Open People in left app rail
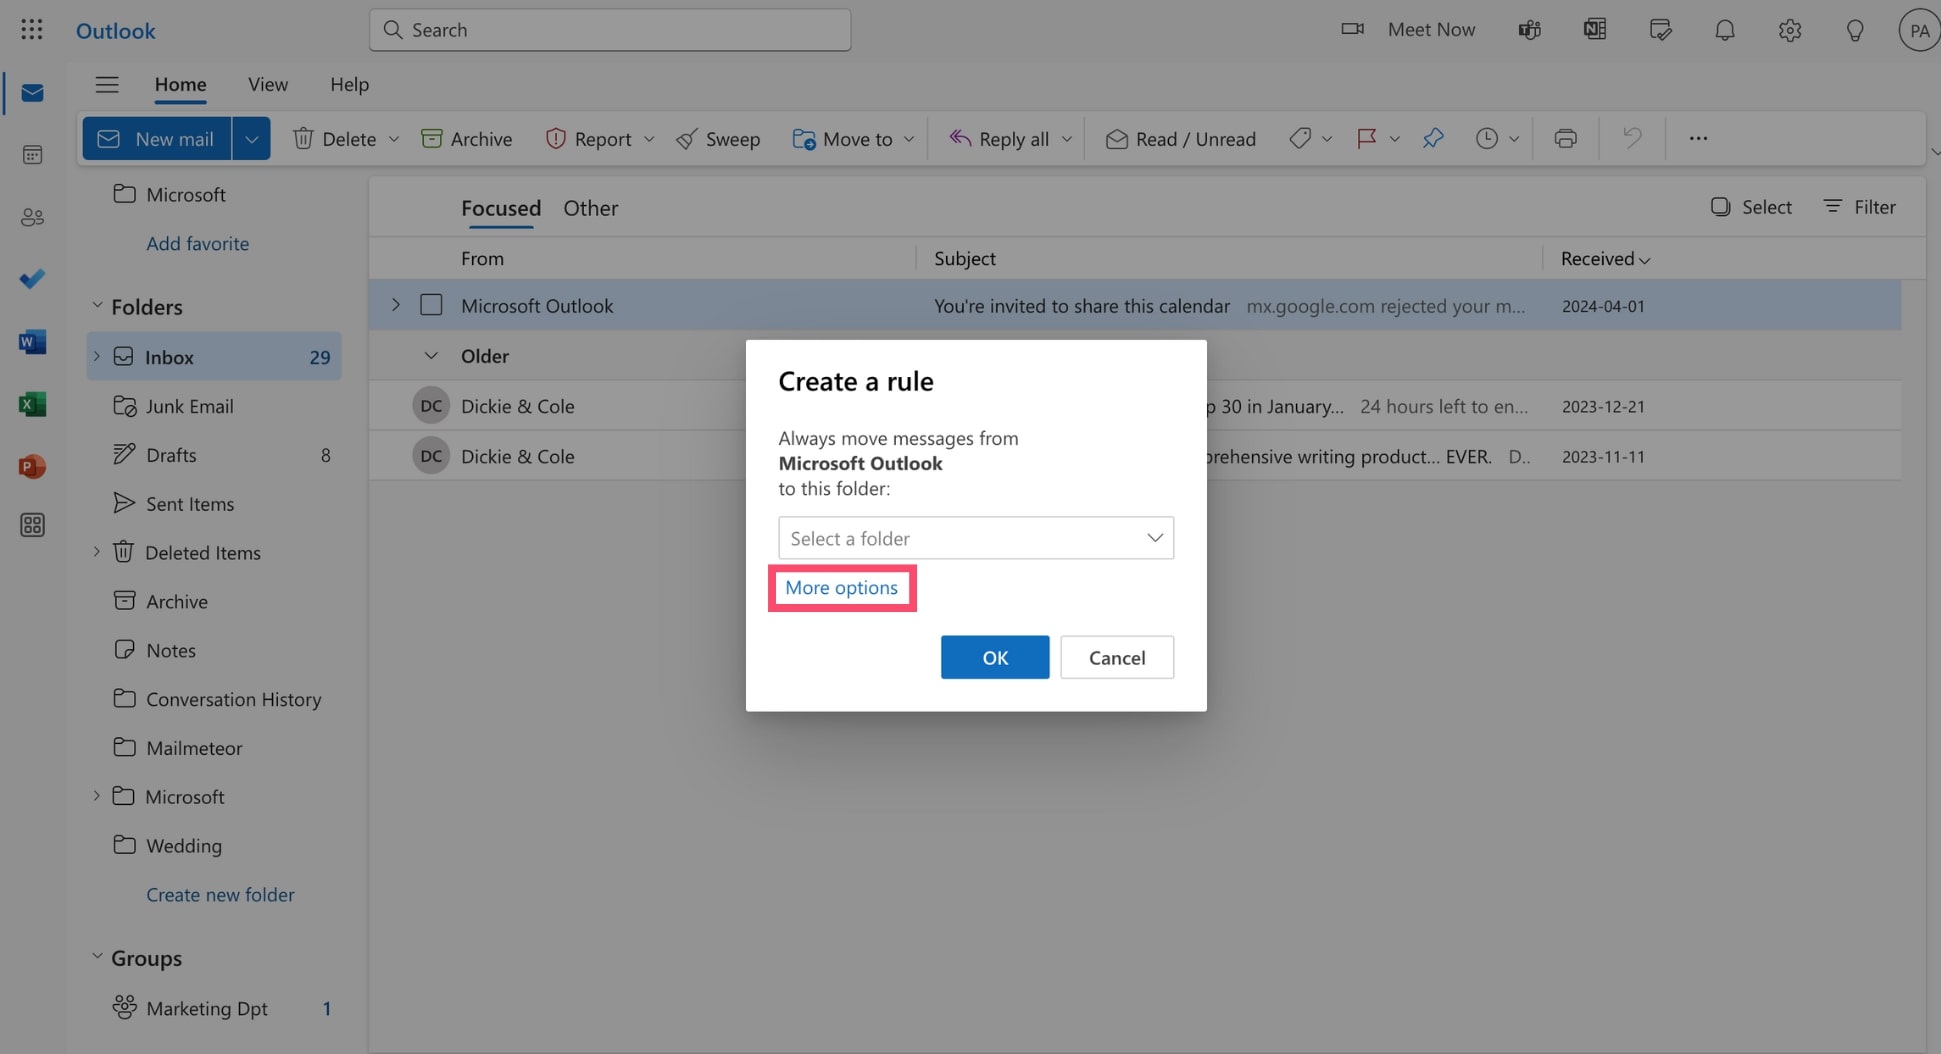The image size is (1941, 1054). click(32, 217)
